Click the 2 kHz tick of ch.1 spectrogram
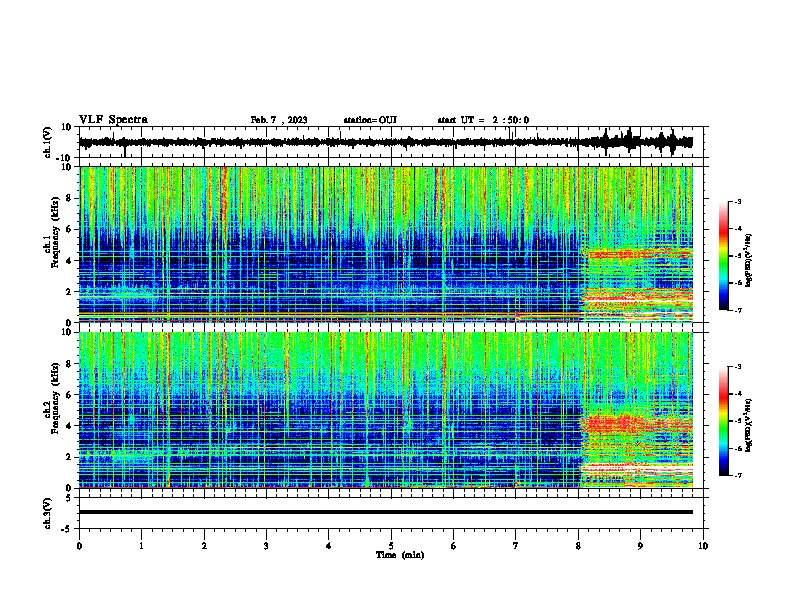This screenshot has height=612, width=792. pos(68,292)
